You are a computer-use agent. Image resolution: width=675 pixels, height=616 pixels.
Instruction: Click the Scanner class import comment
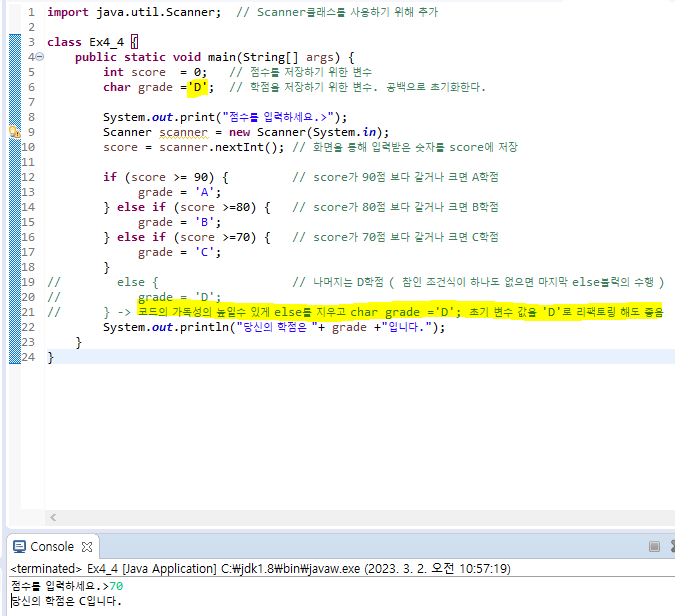(x=337, y=12)
